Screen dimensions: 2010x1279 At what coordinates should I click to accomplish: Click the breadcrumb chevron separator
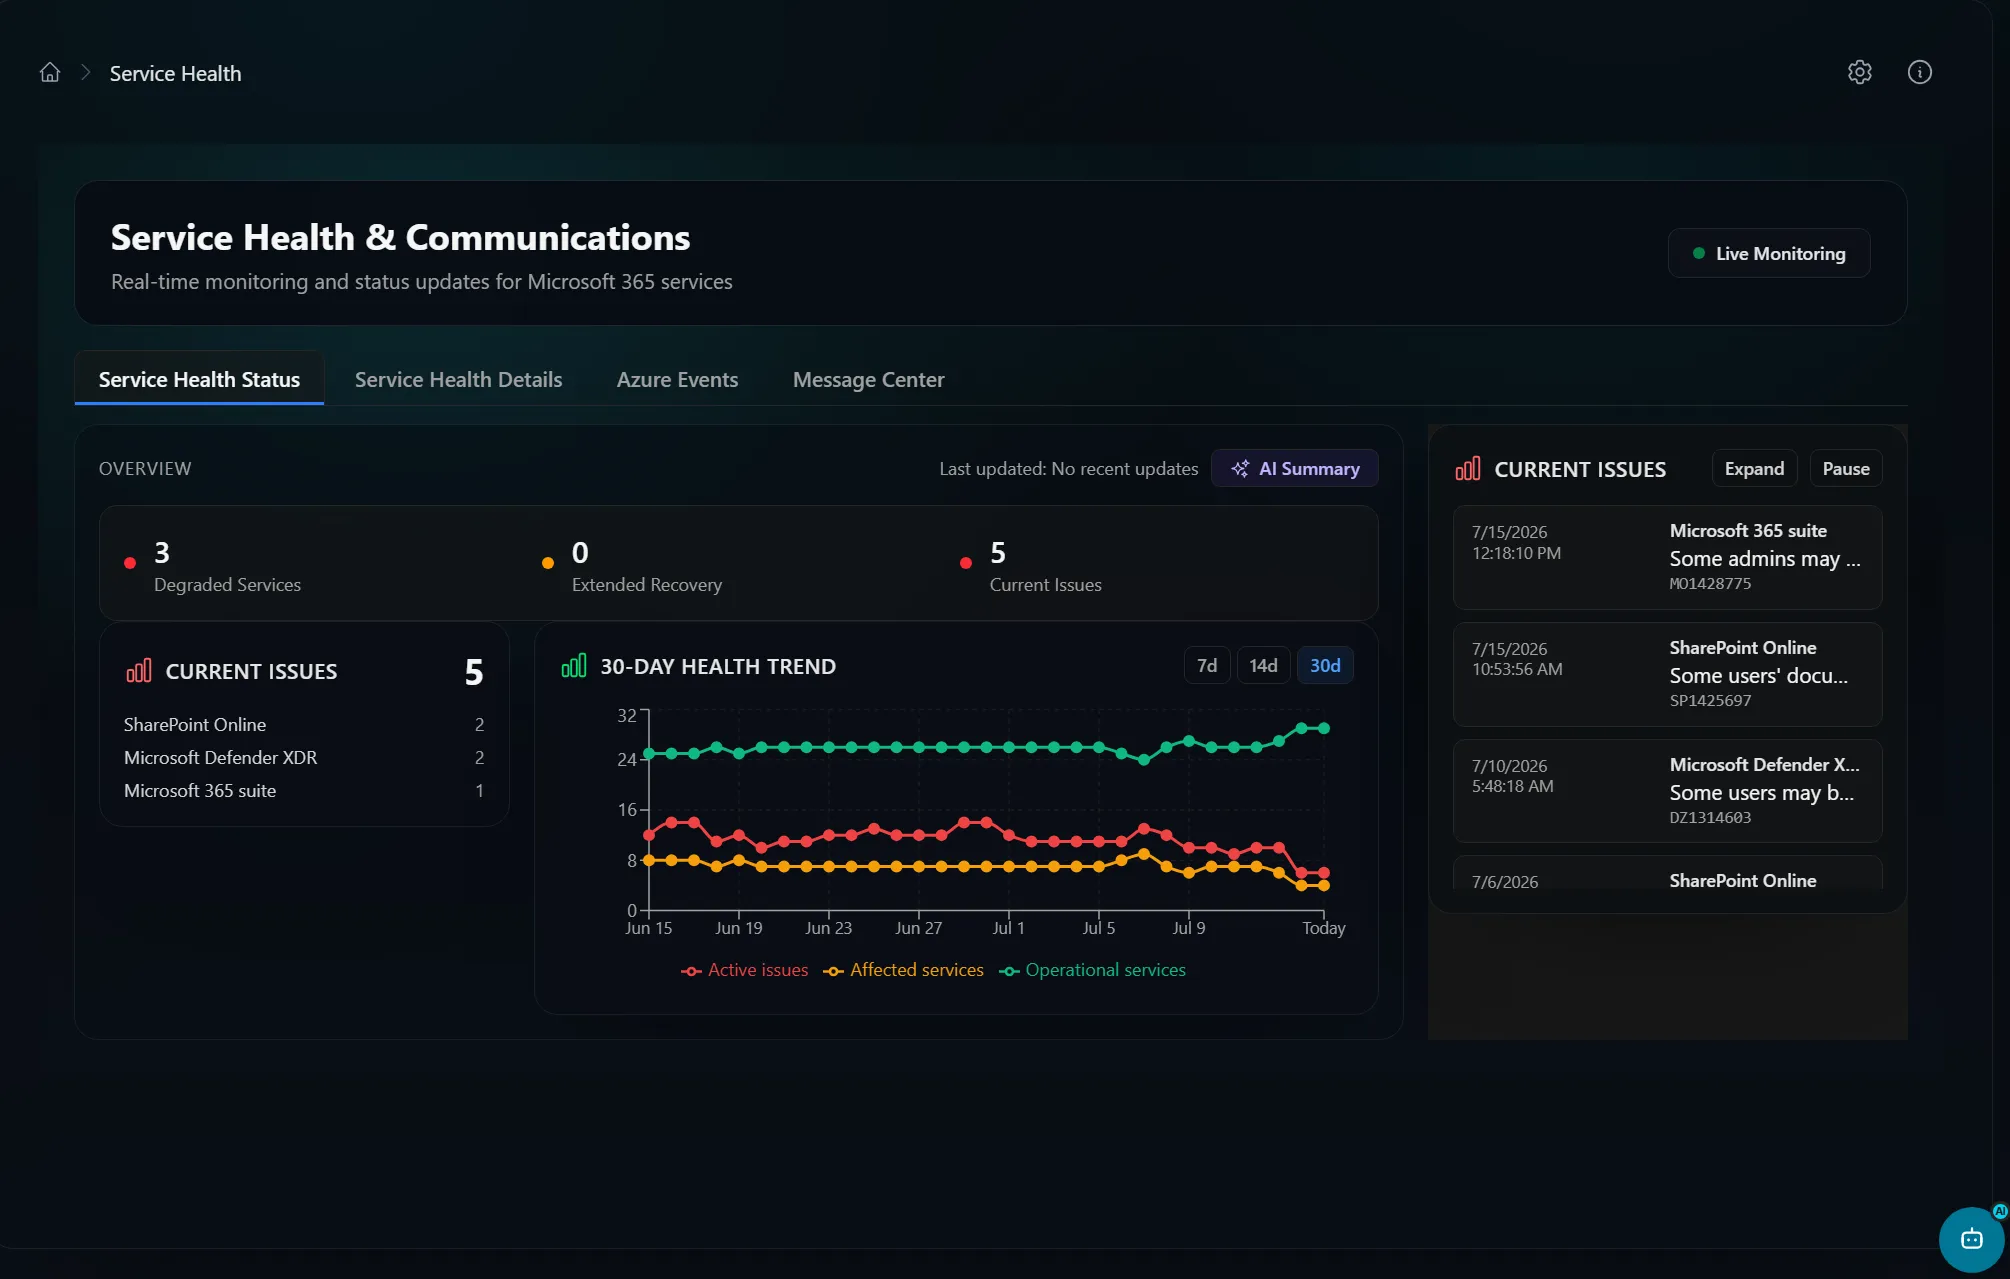(85, 73)
